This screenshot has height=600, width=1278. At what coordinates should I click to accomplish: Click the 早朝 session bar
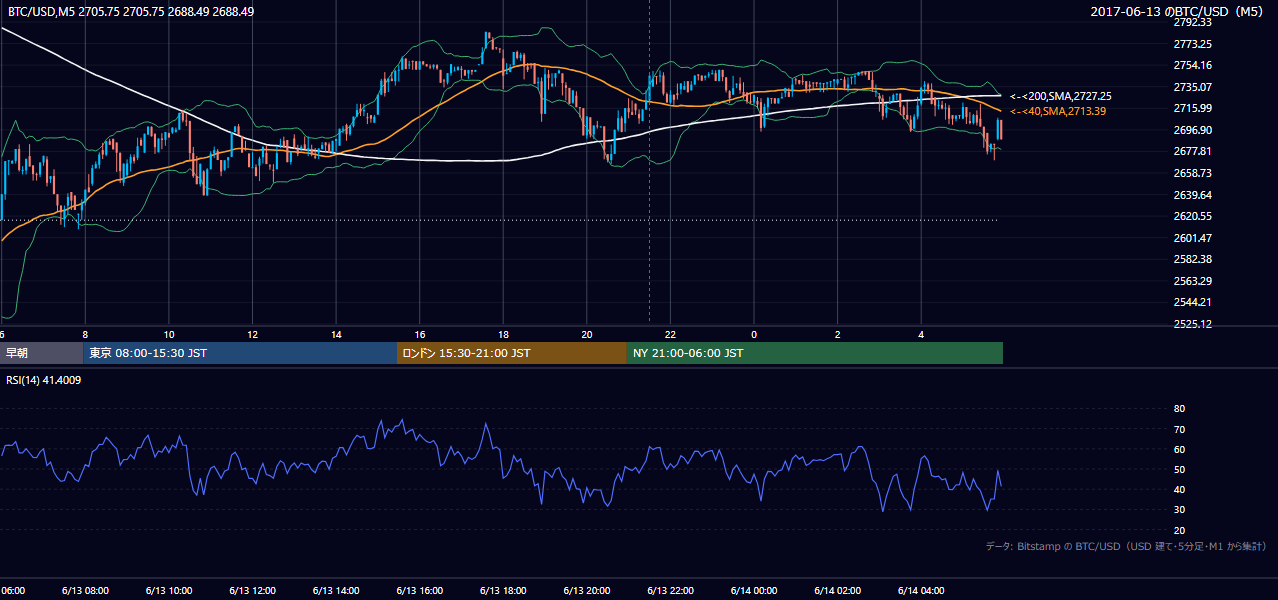tap(42, 353)
